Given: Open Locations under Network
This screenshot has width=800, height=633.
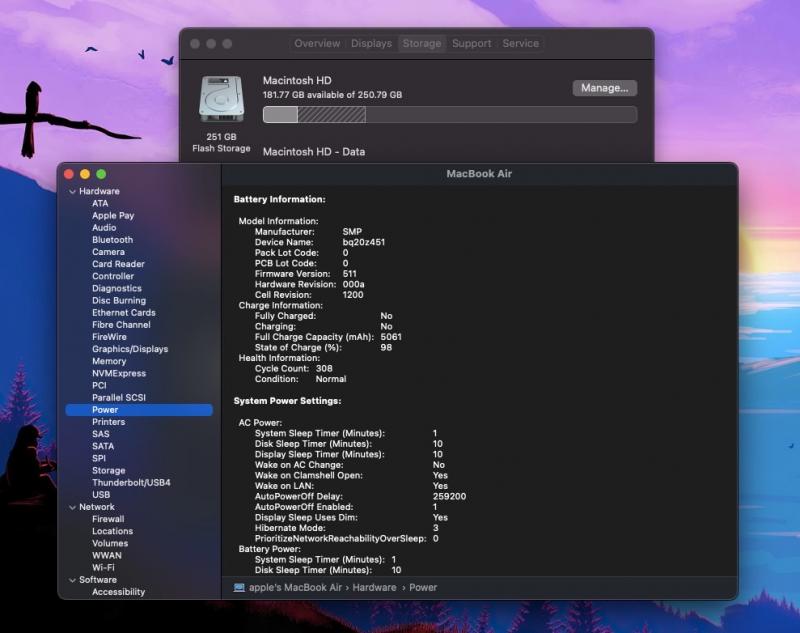Looking at the screenshot, I should [112, 531].
